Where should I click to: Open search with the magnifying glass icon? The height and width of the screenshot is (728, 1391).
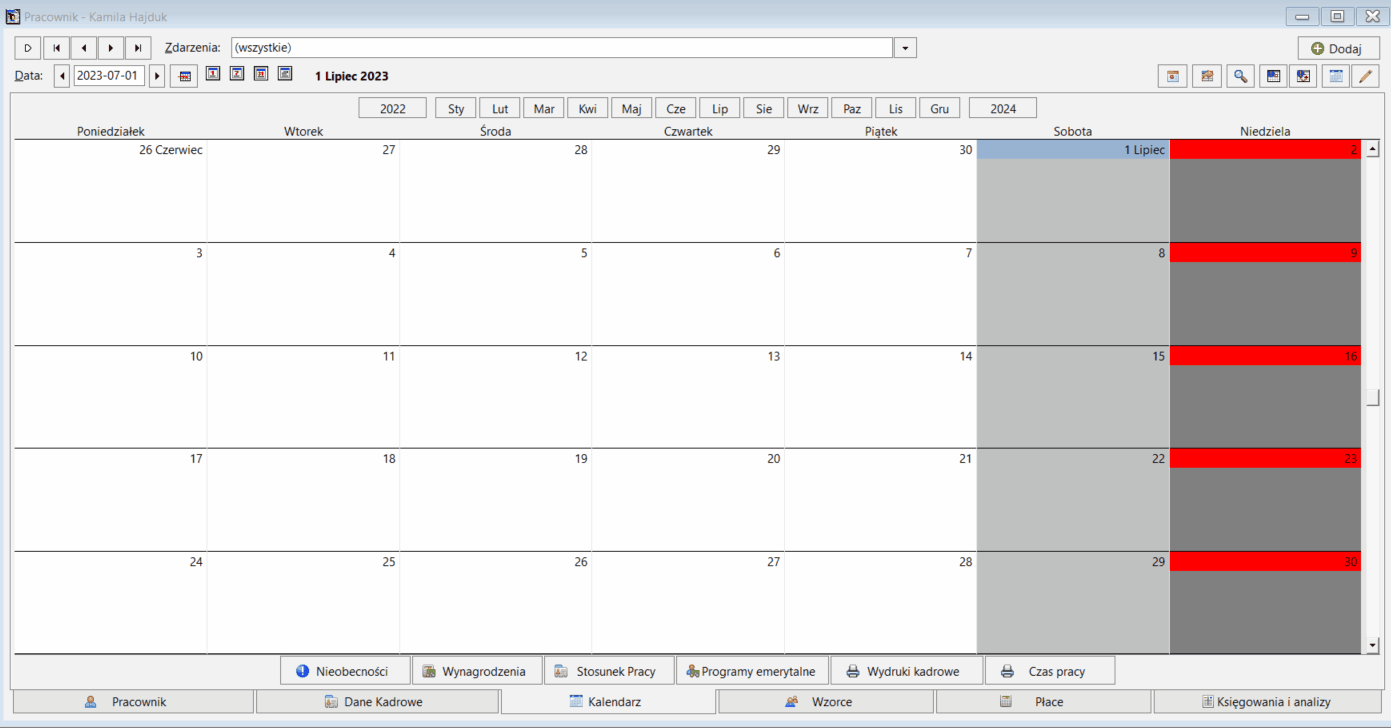(1240, 76)
